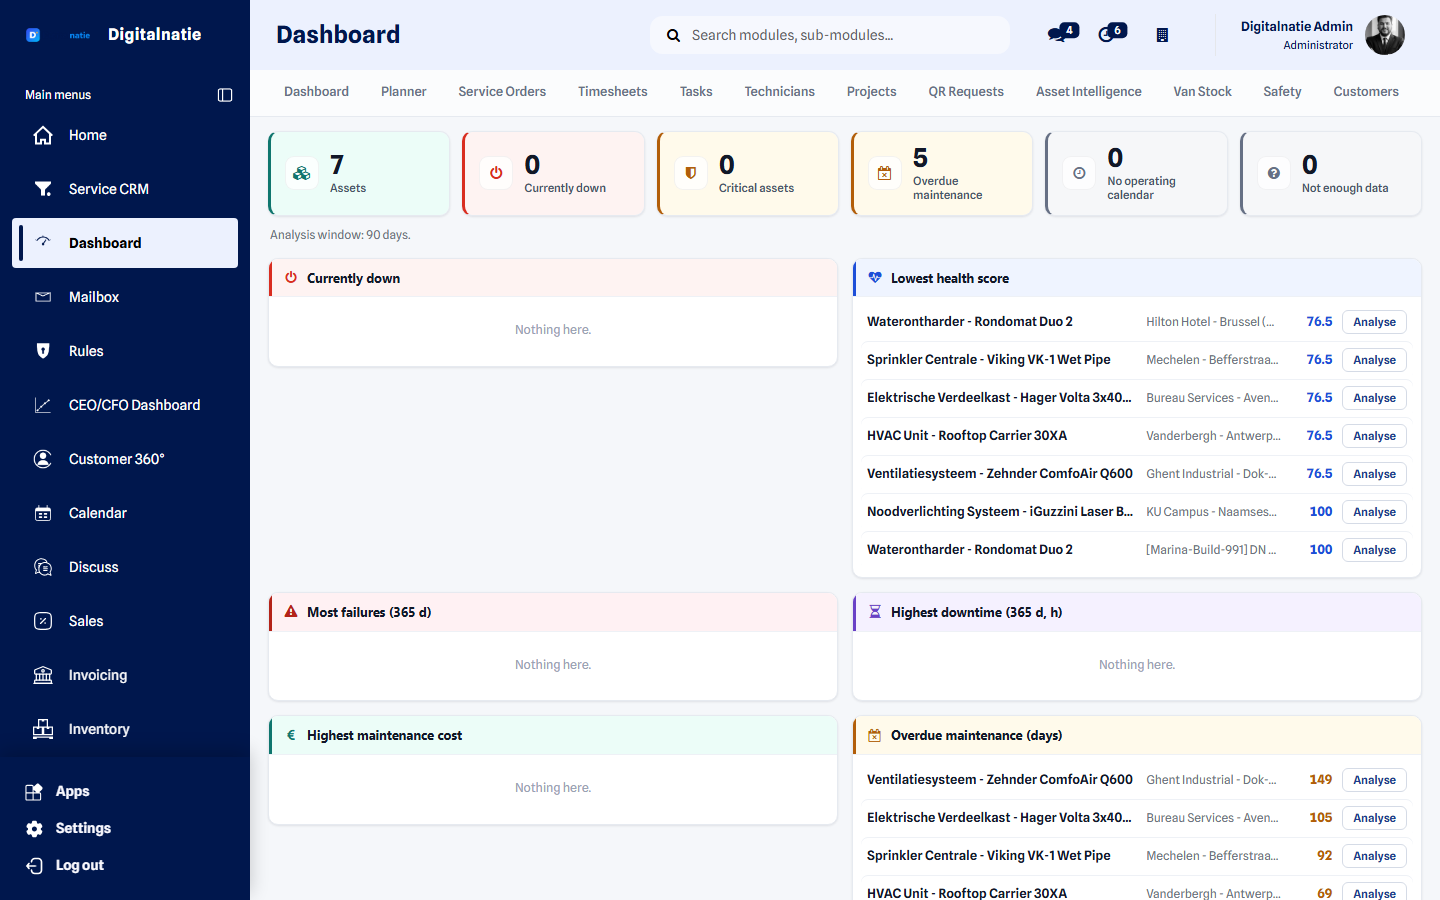Viewport: 1440px width, 900px height.
Task: Analyse Elektrische Verdeelkast in Lowest health score
Action: [1374, 398]
